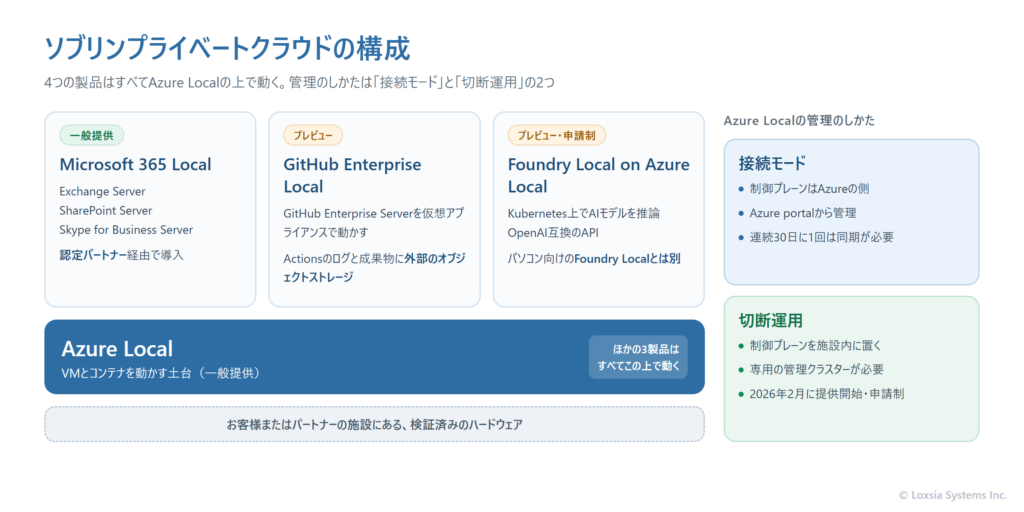Screen dimensions: 1024x512
Task: Click the GitHub Enterprise Serverを仮想アプライアンスで動かす text
Action: click(374, 223)
